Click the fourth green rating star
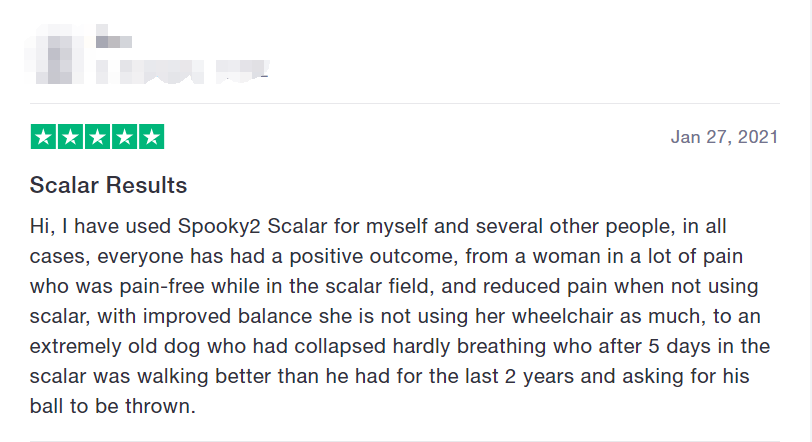Screen dimensions: 812x442 click(124, 137)
